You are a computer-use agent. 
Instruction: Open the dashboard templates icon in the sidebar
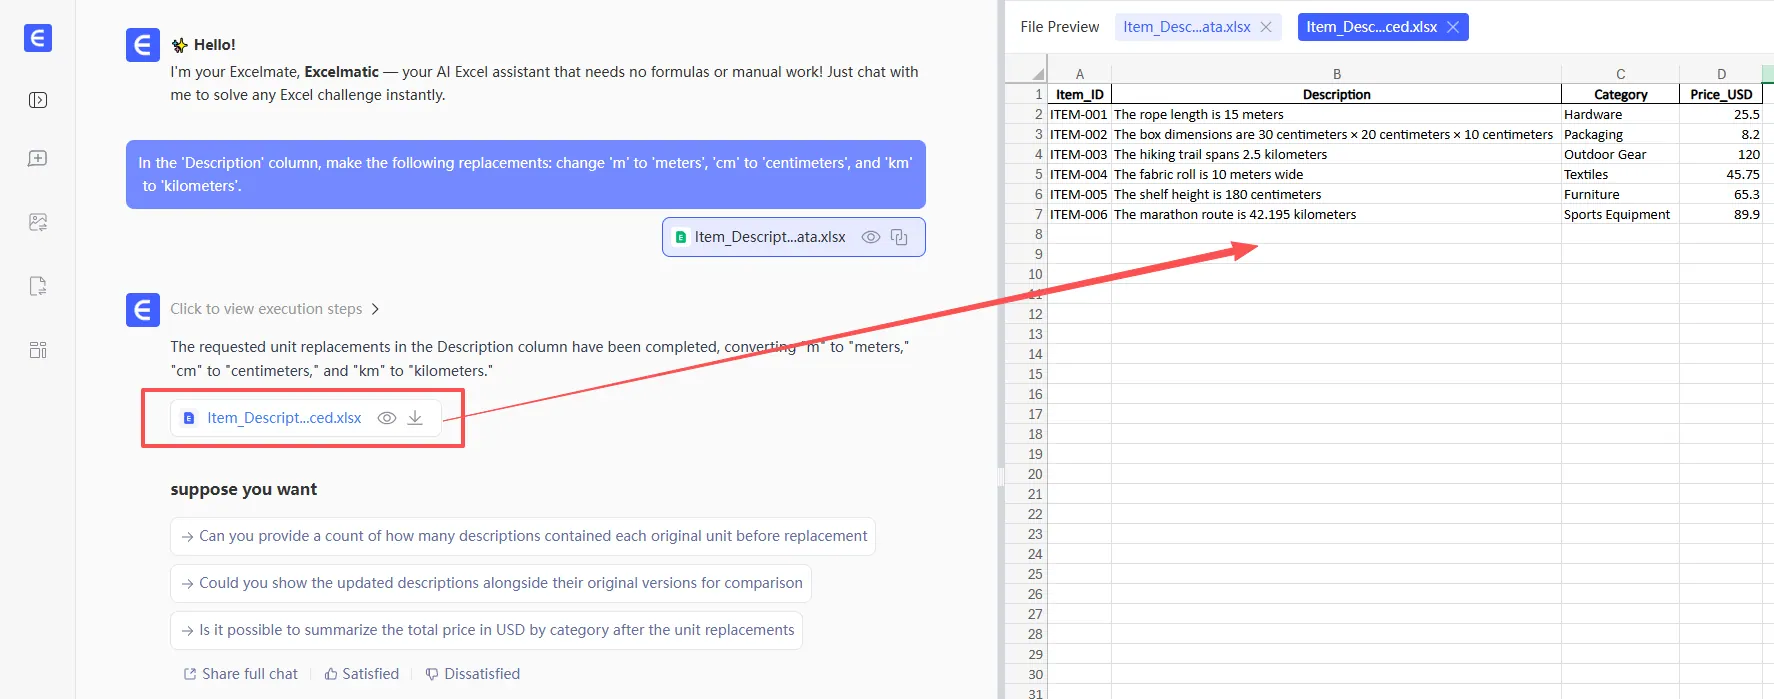tap(38, 350)
